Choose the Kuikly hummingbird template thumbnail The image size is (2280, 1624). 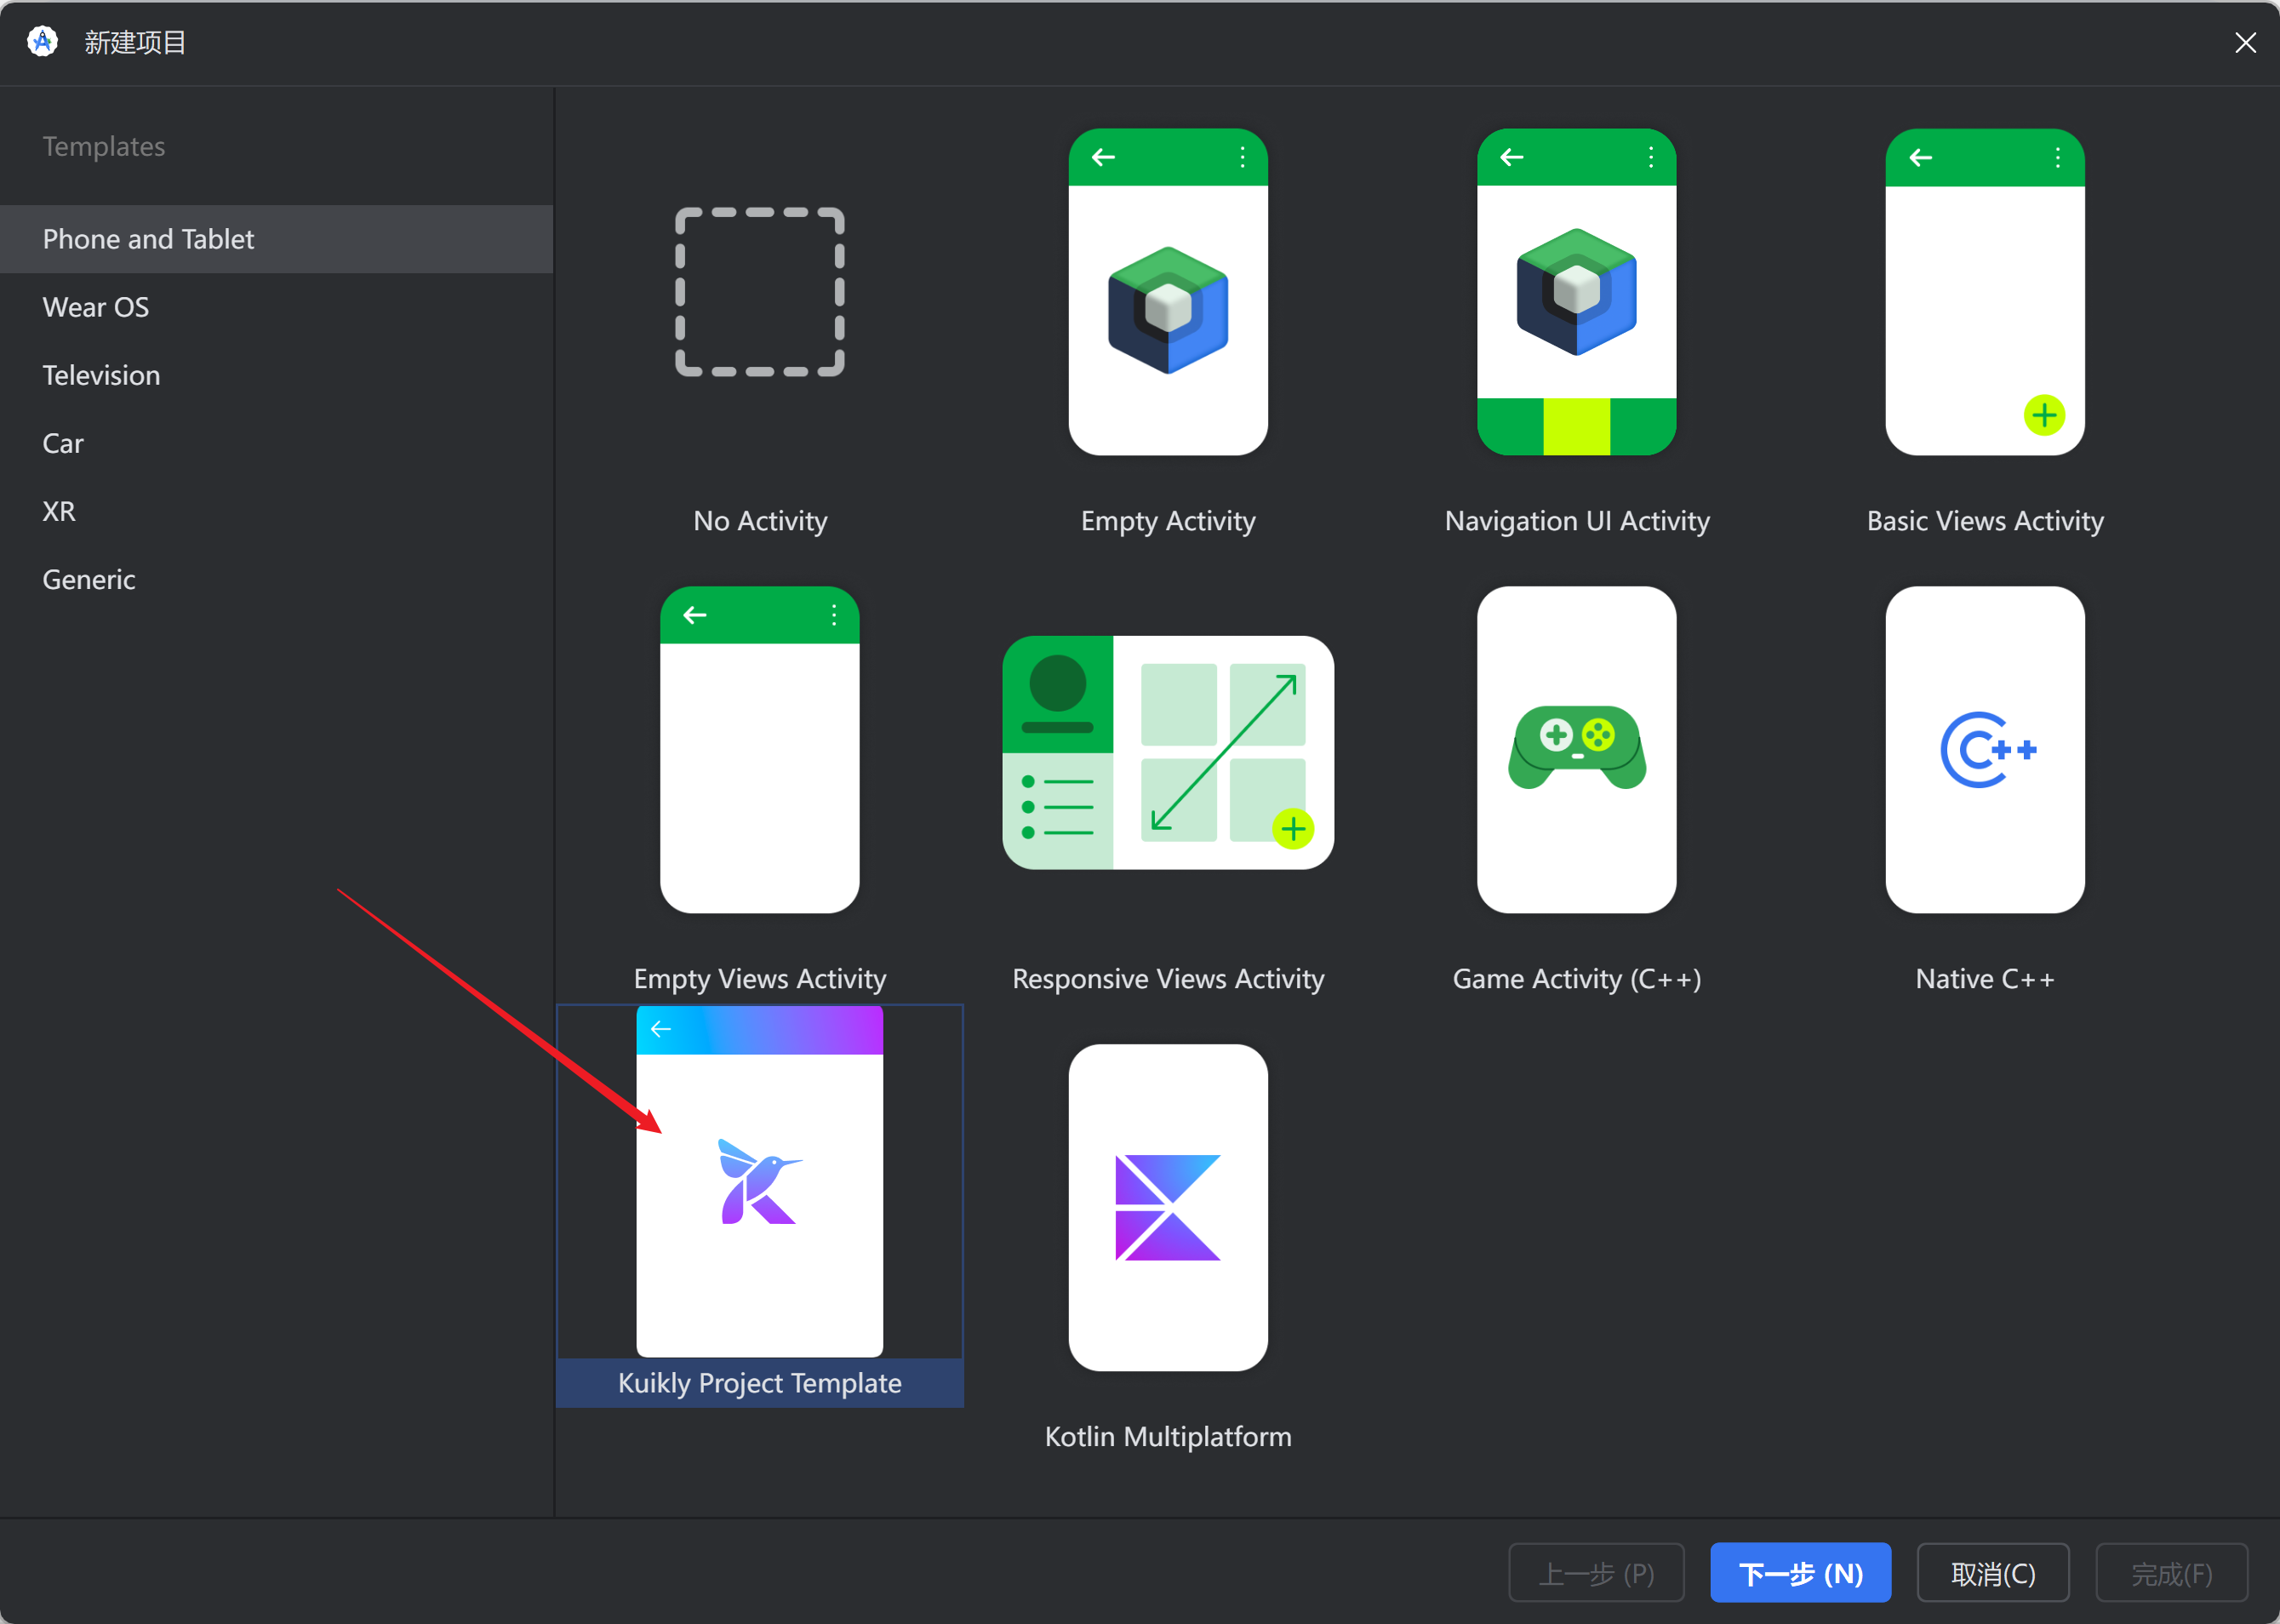tap(759, 1182)
